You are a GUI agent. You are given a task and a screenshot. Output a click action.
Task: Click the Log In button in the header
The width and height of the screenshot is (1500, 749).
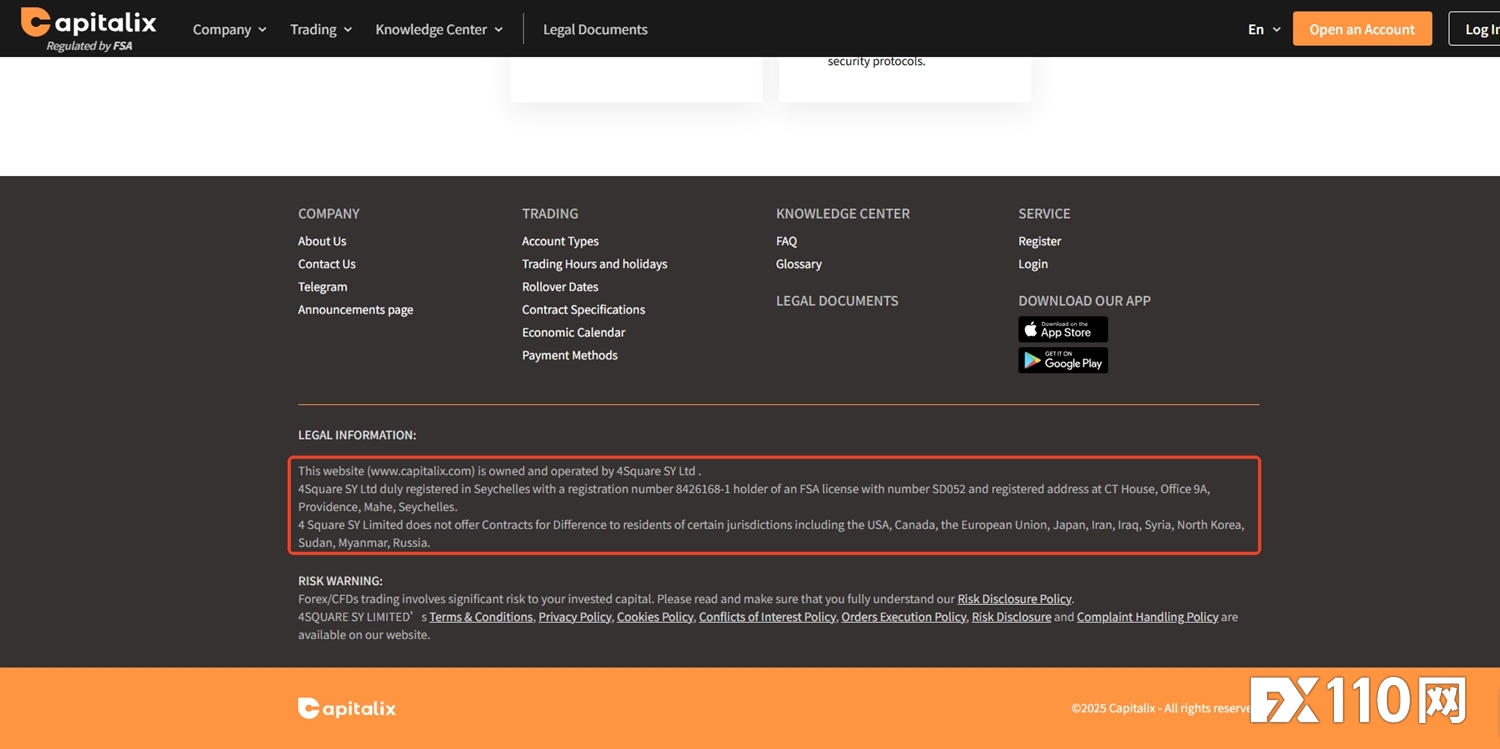[1476, 29]
